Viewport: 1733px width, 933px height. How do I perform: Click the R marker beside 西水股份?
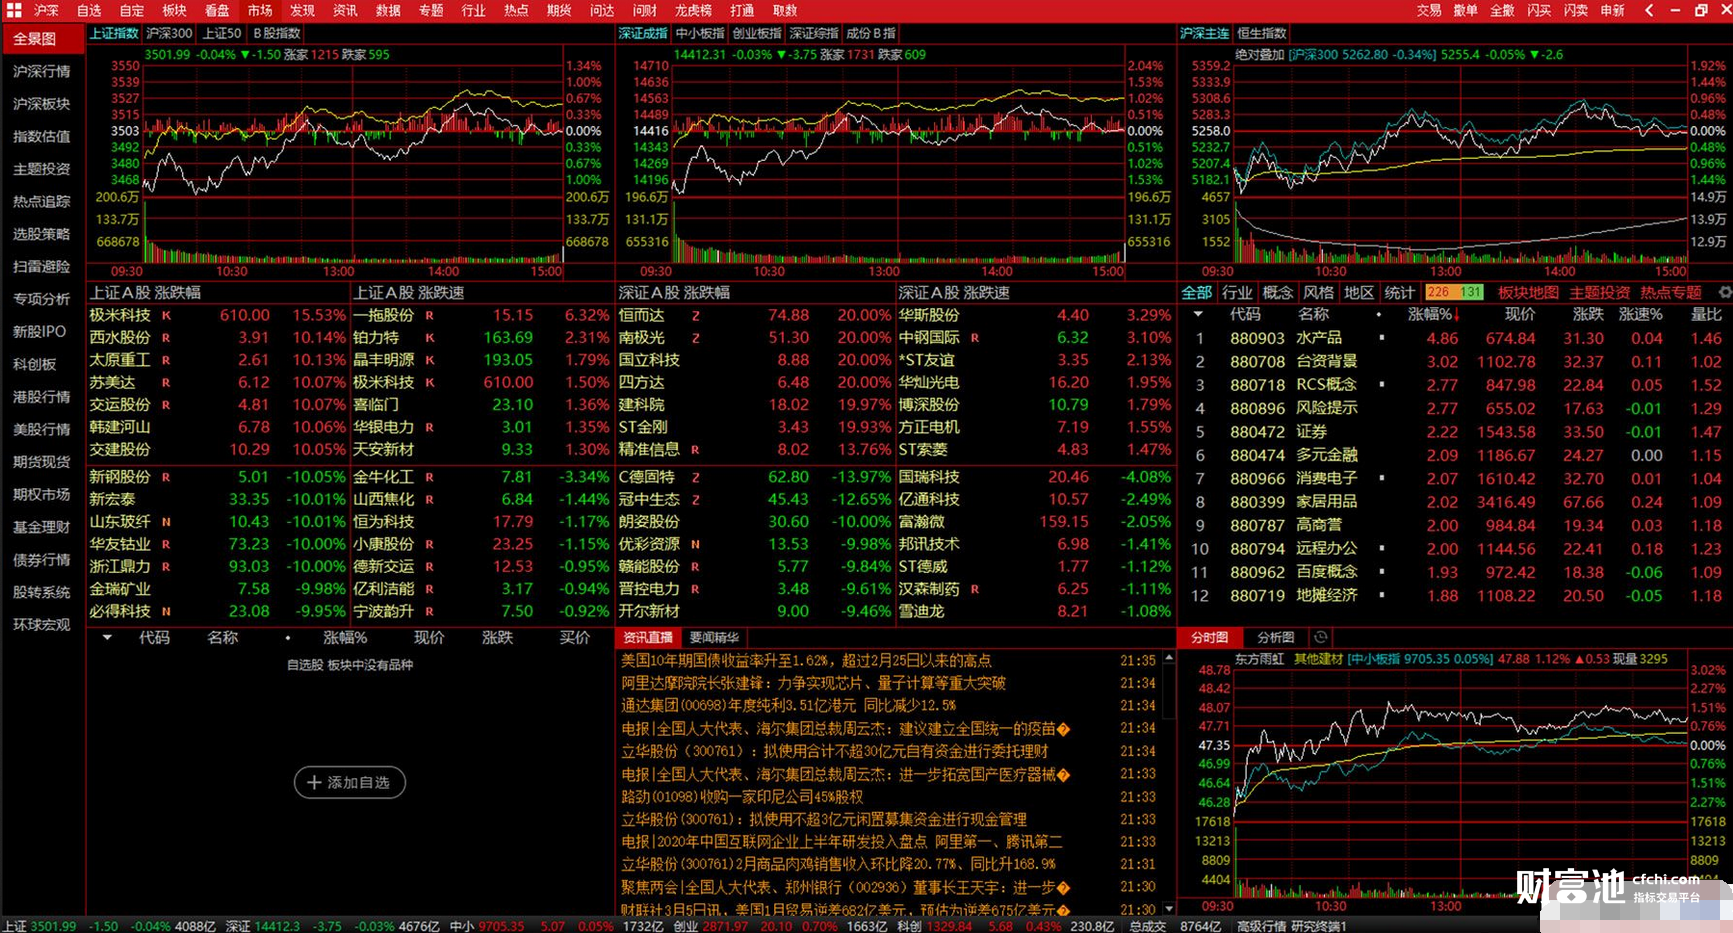click(166, 338)
